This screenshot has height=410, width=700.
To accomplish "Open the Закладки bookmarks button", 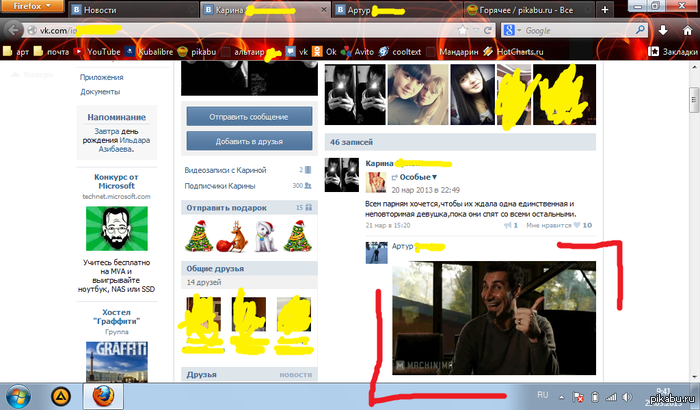I will [673, 52].
